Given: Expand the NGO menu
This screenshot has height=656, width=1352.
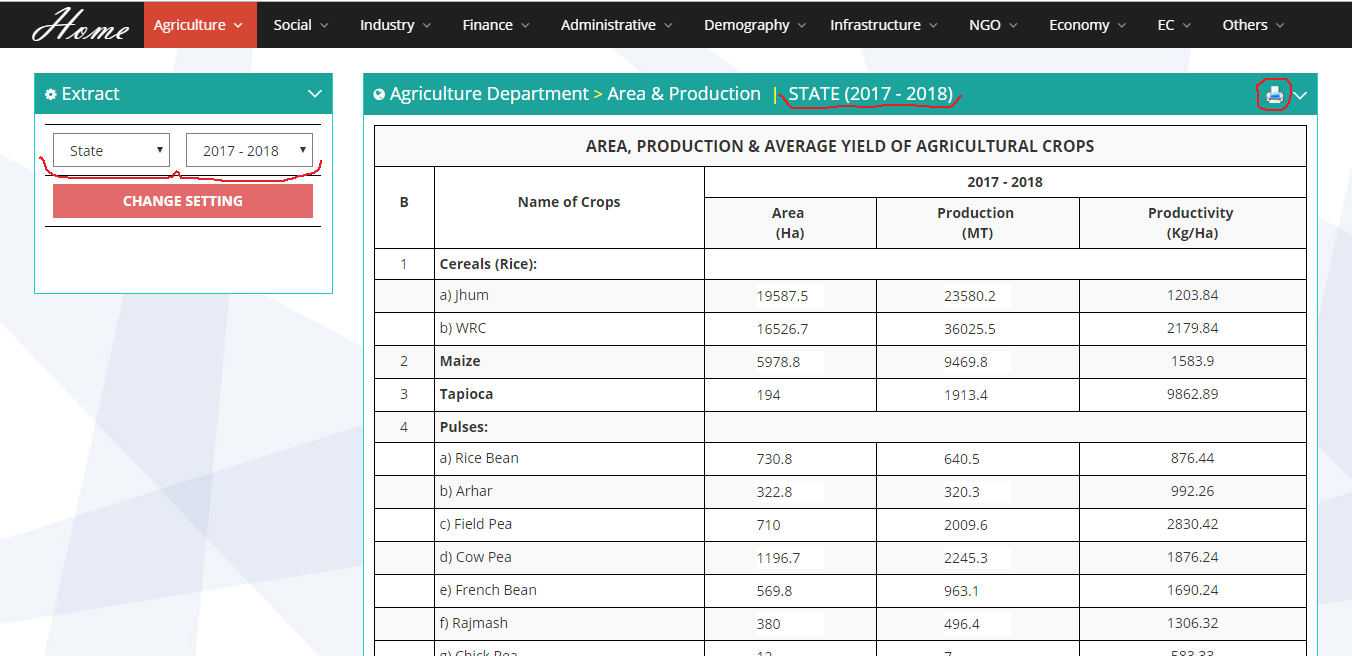Looking at the screenshot, I should tap(992, 25).
